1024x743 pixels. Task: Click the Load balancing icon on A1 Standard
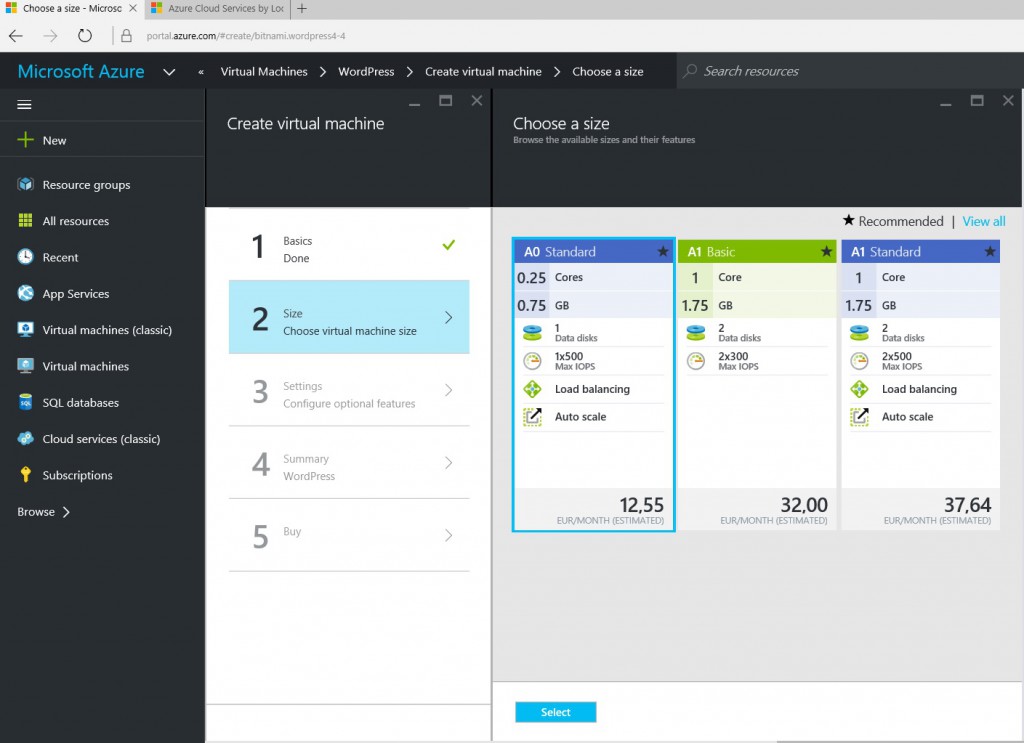click(x=859, y=389)
